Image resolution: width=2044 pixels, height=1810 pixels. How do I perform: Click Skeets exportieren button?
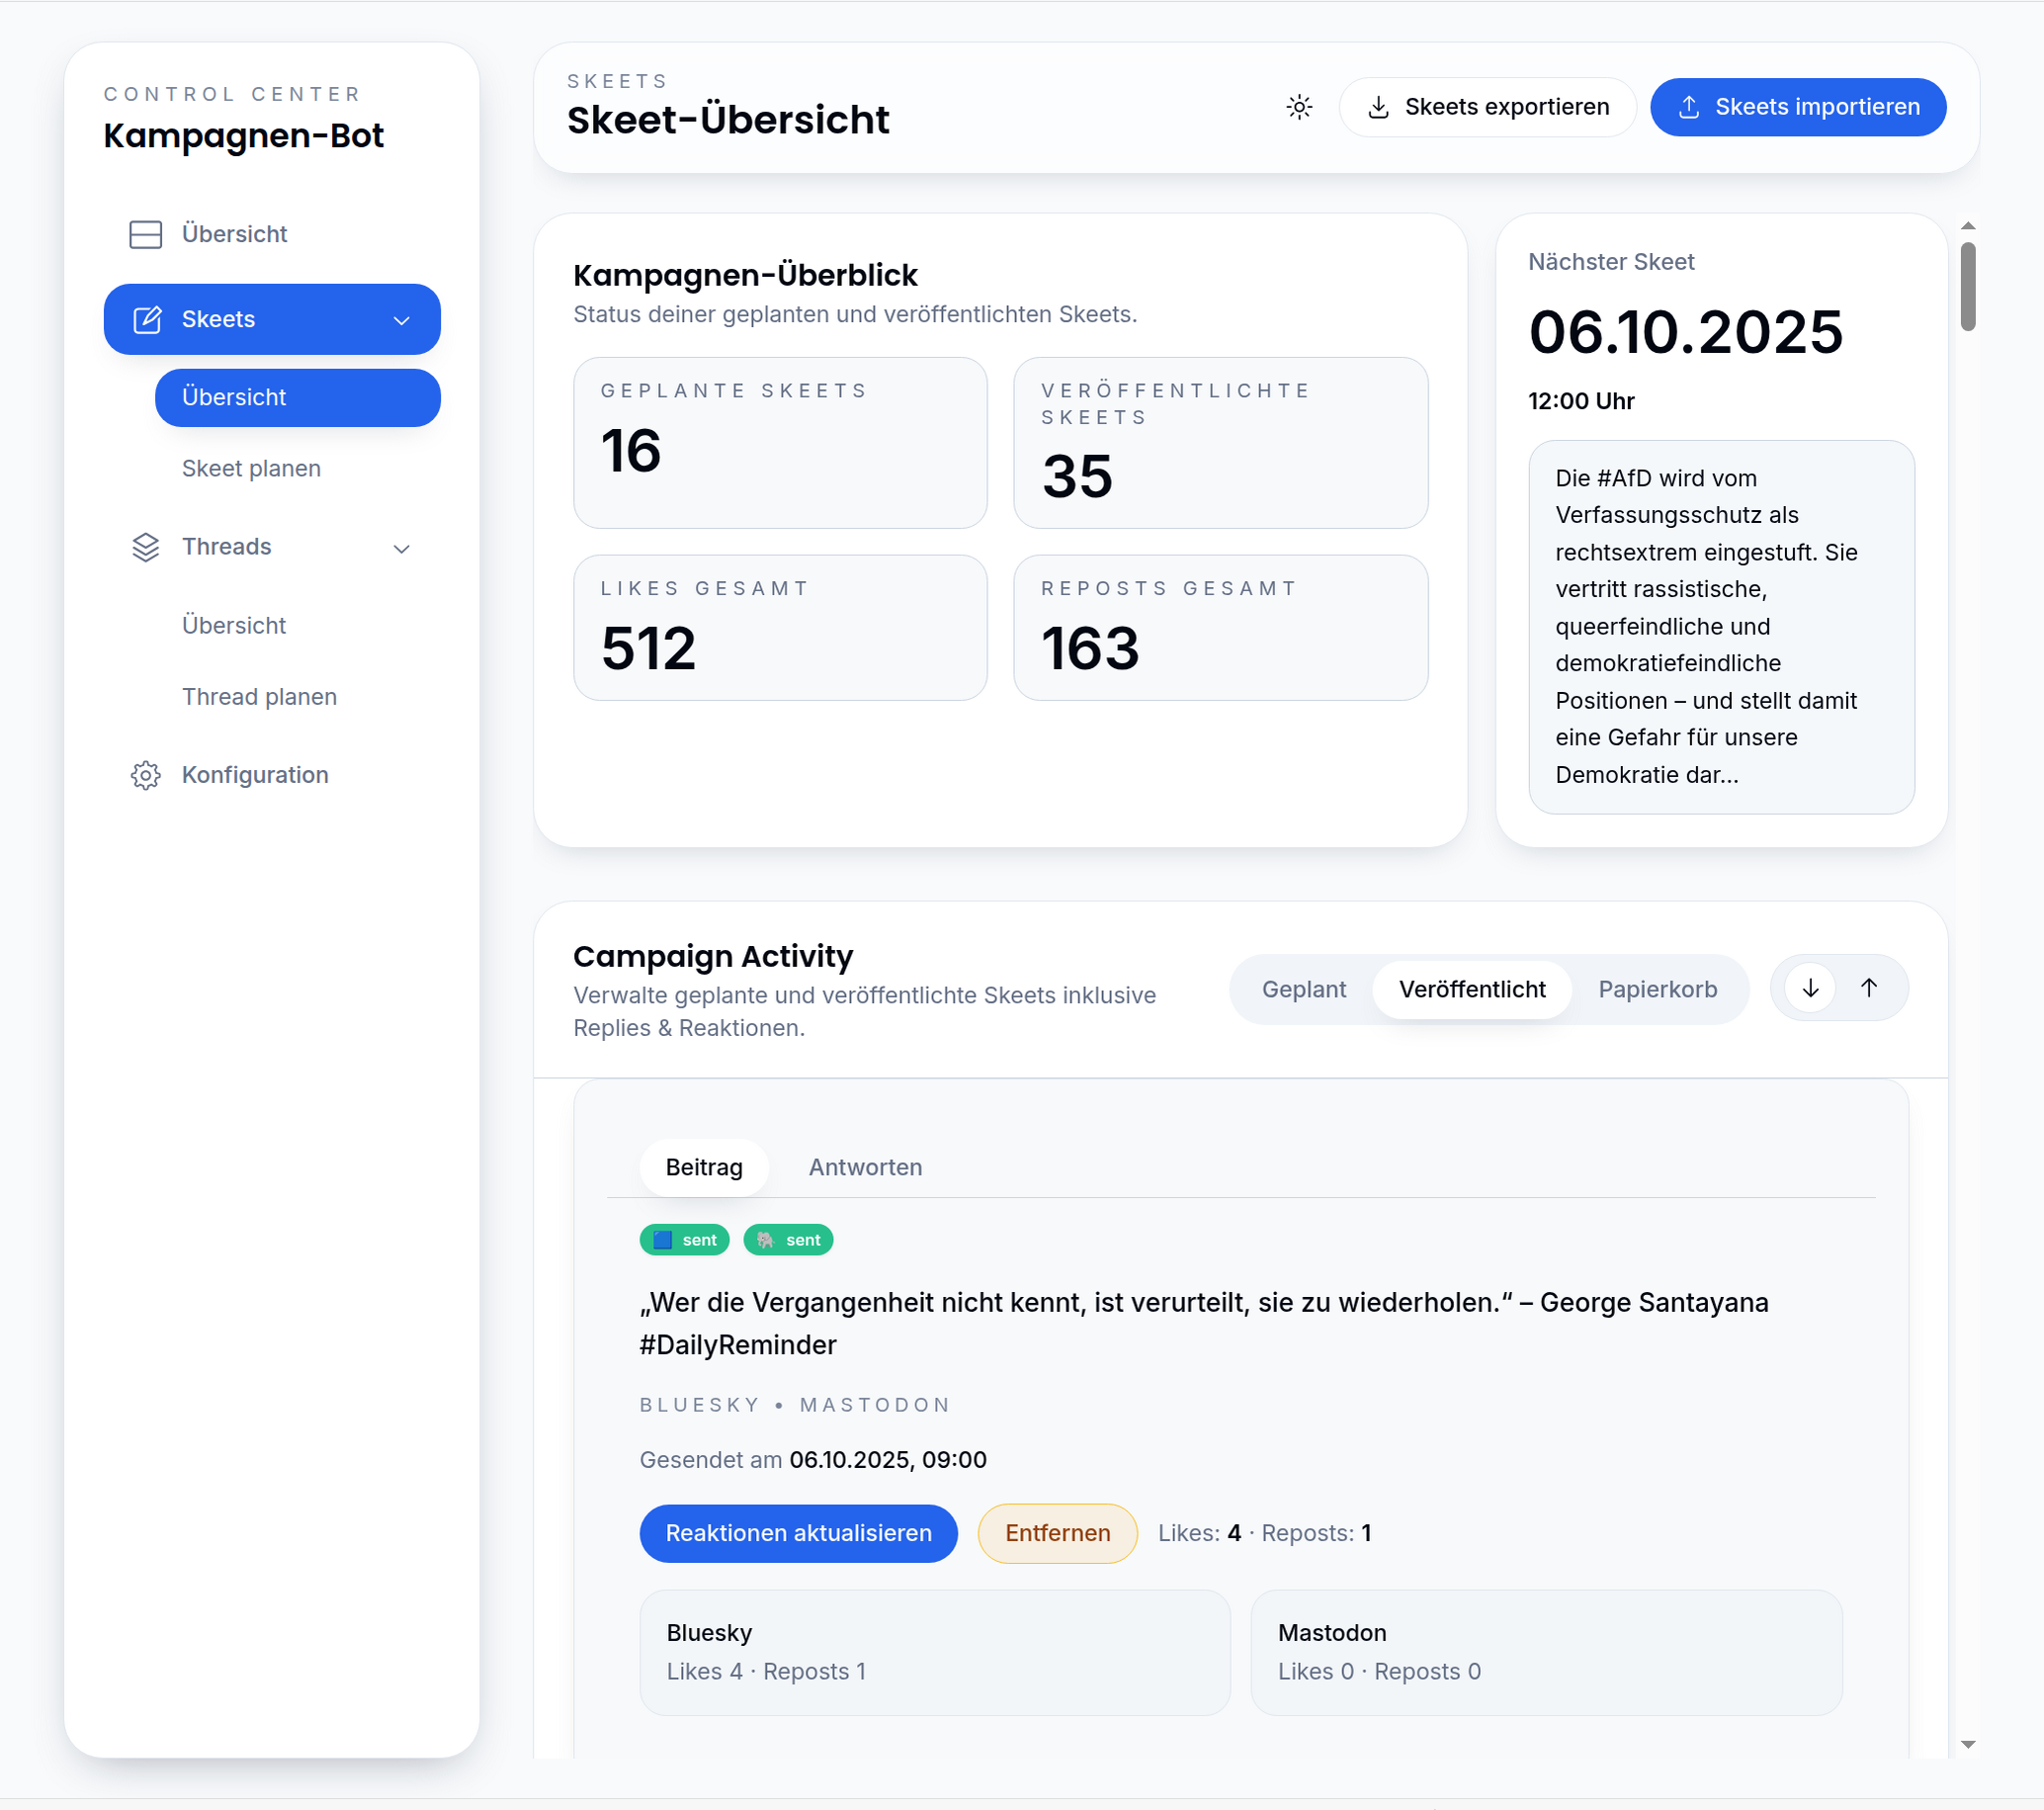(1487, 107)
